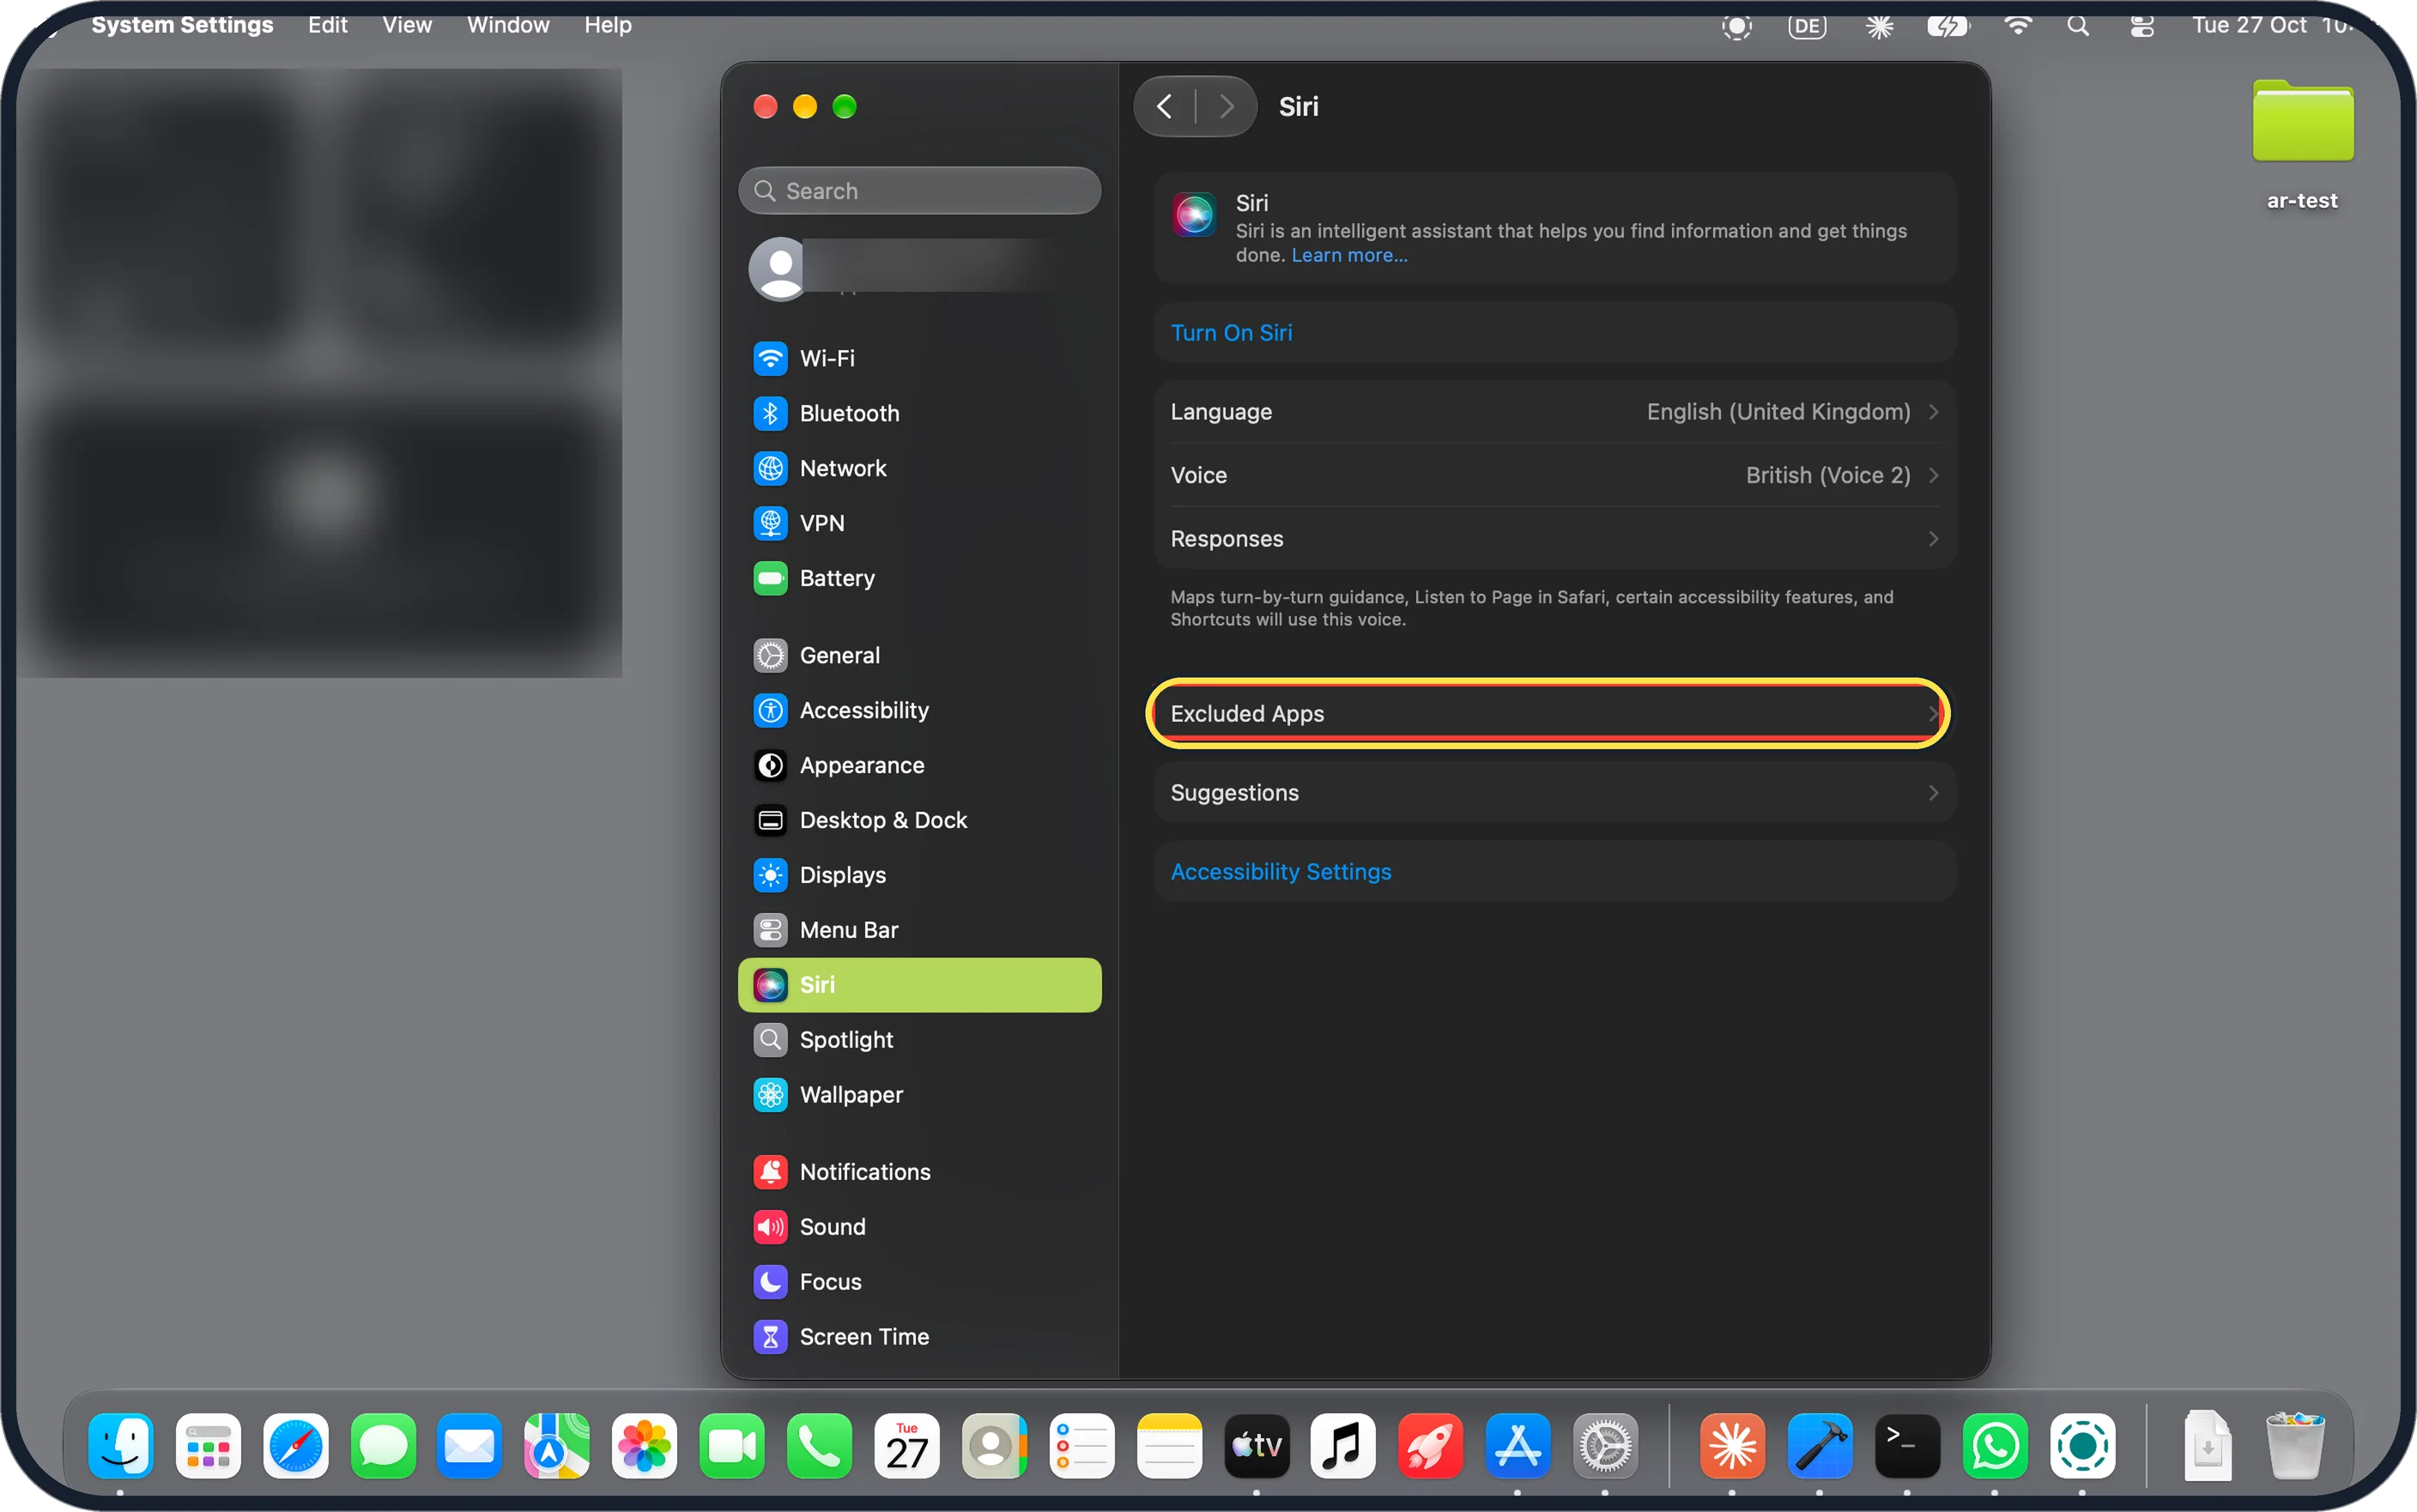Select Appearance settings
The height and width of the screenshot is (1512, 2417).
[919, 765]
